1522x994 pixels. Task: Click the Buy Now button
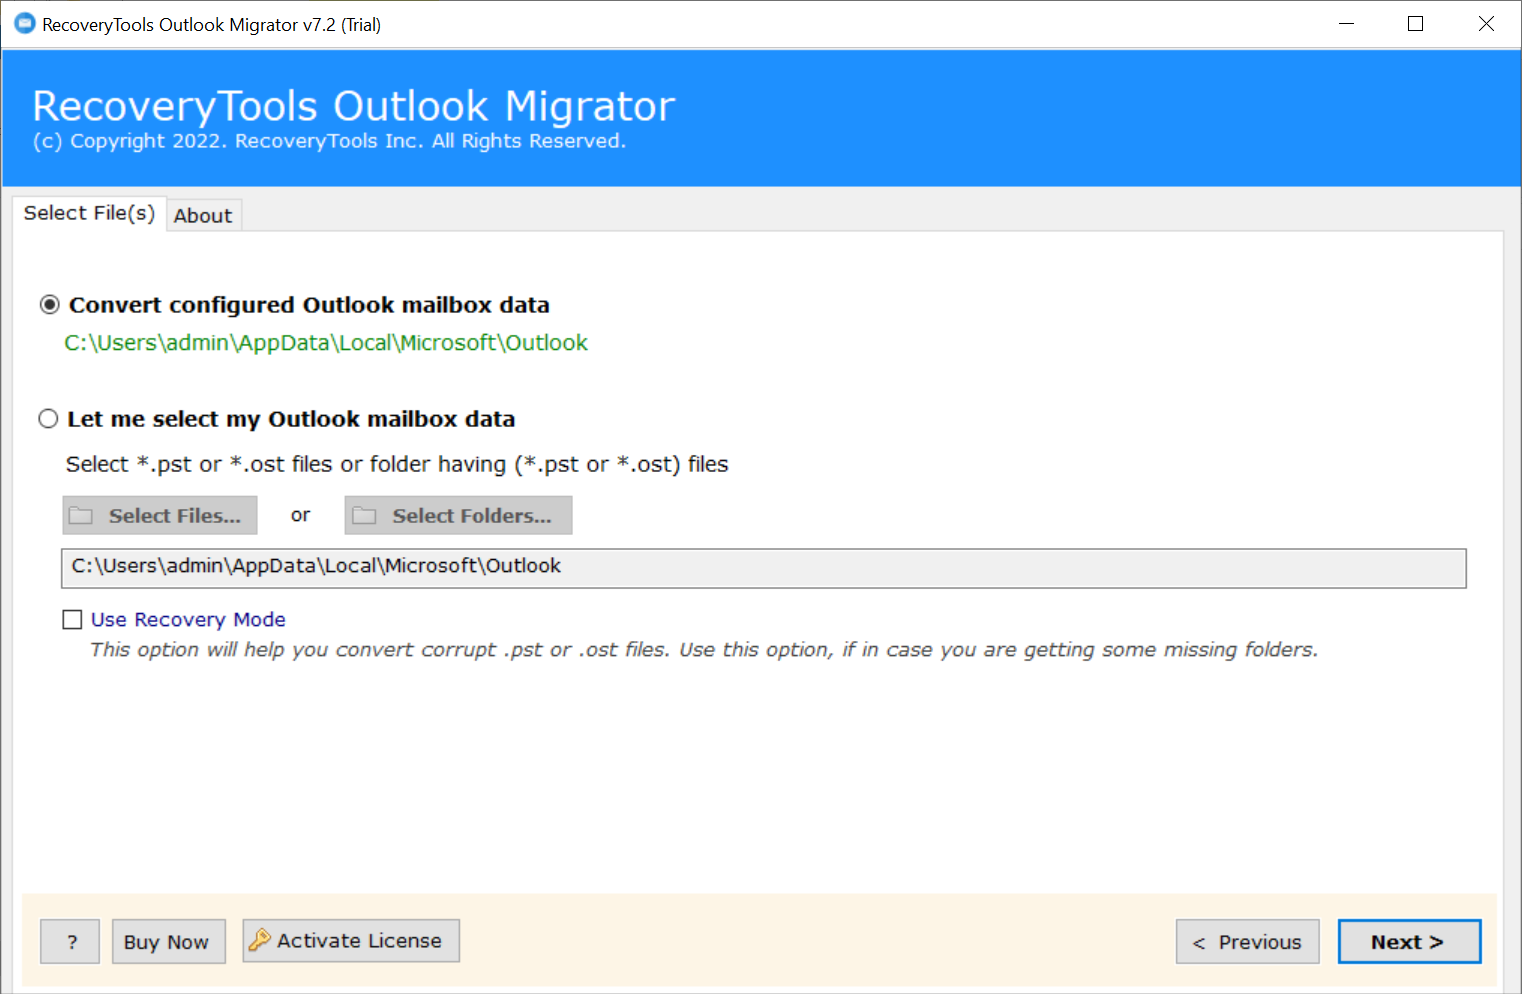pyautogui.click(x=169, y=942)
